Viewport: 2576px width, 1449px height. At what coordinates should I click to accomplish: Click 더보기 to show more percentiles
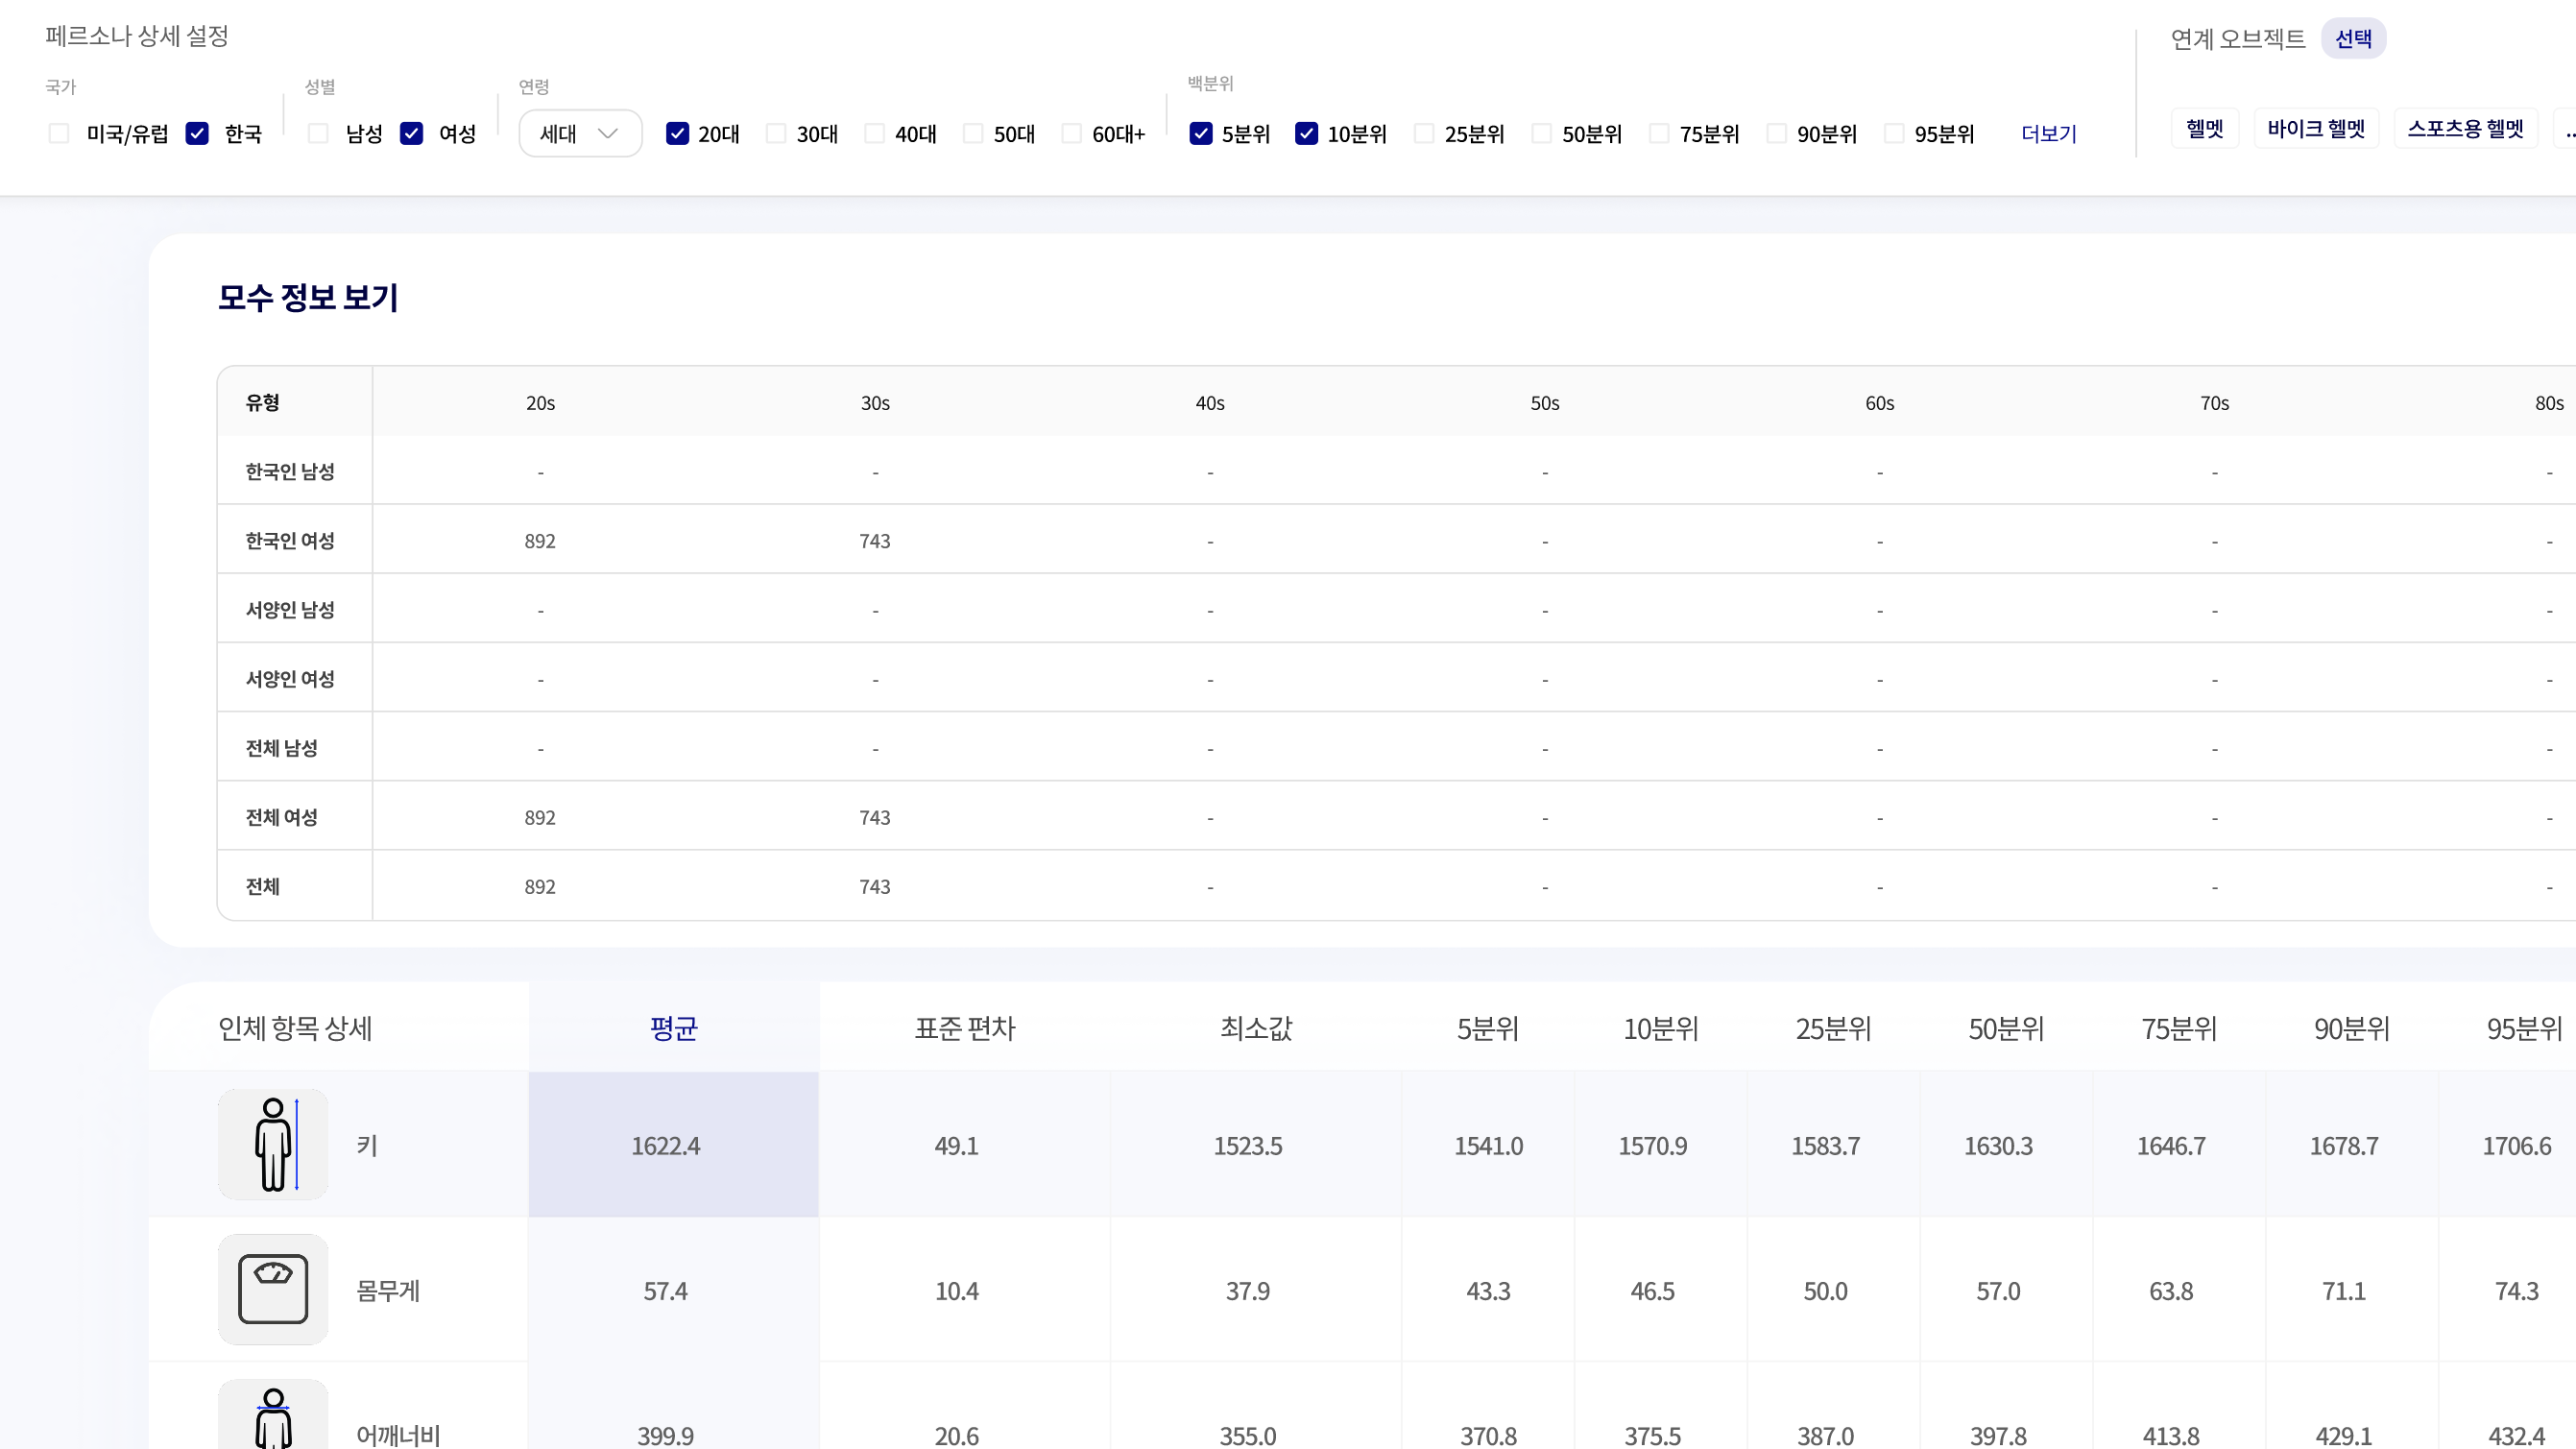click(2048, 133)
